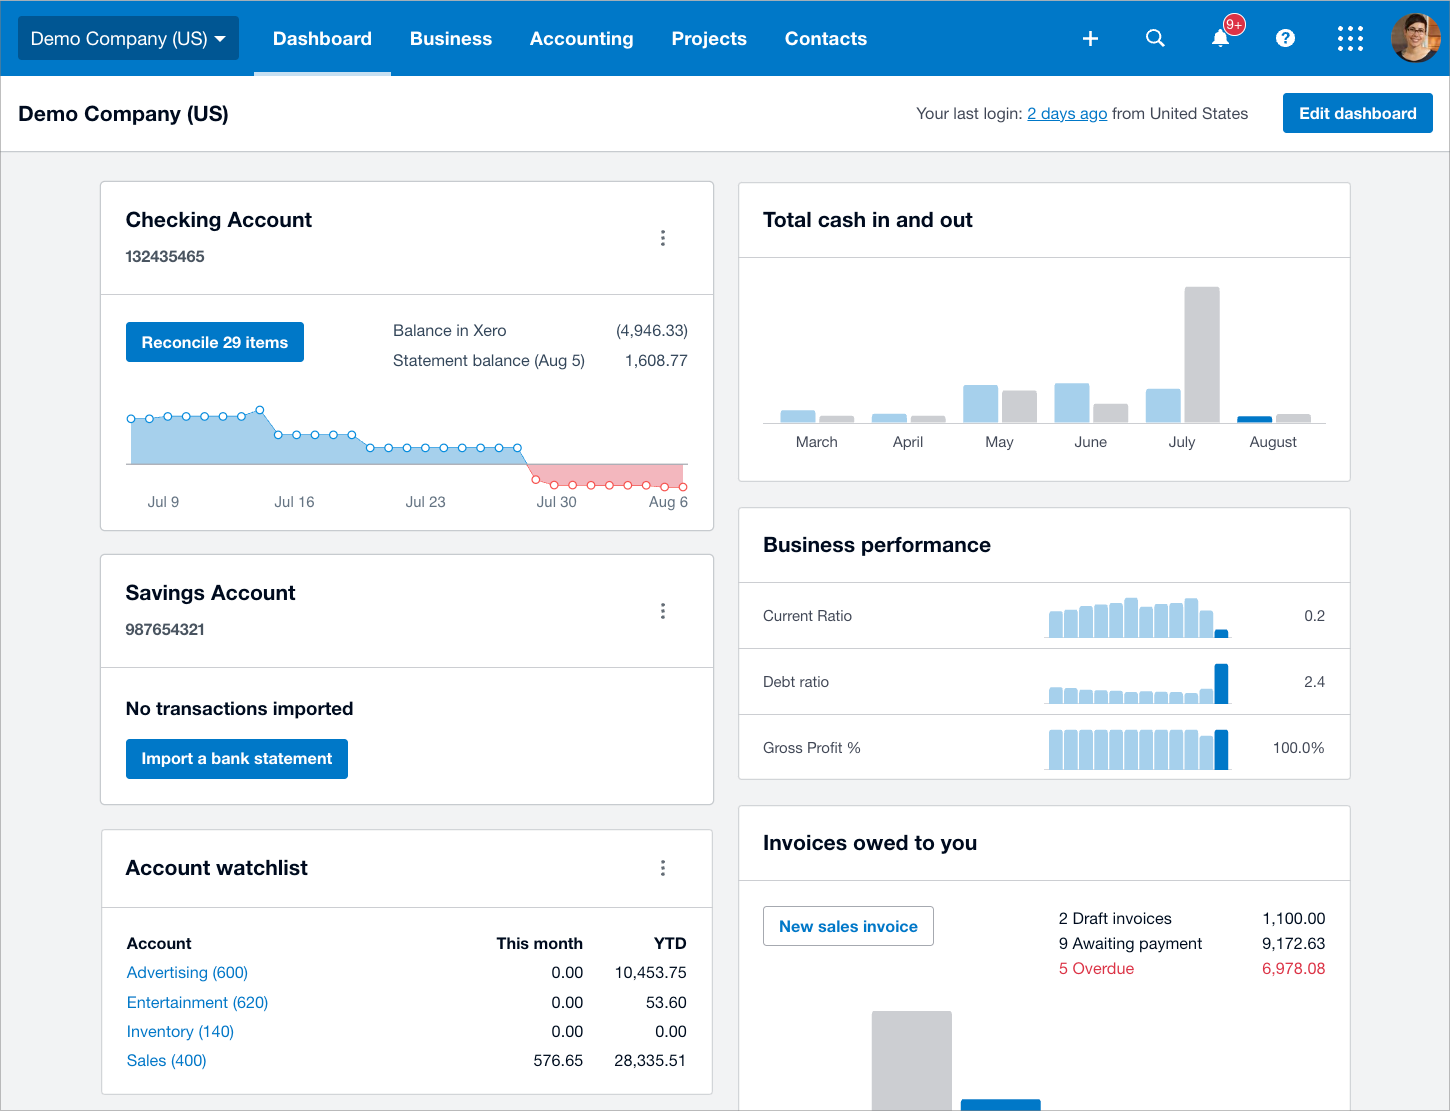This screenshot has height=1111, width=1450.
Task: Open the notifications bell icon
Action: click(1221, 38)
